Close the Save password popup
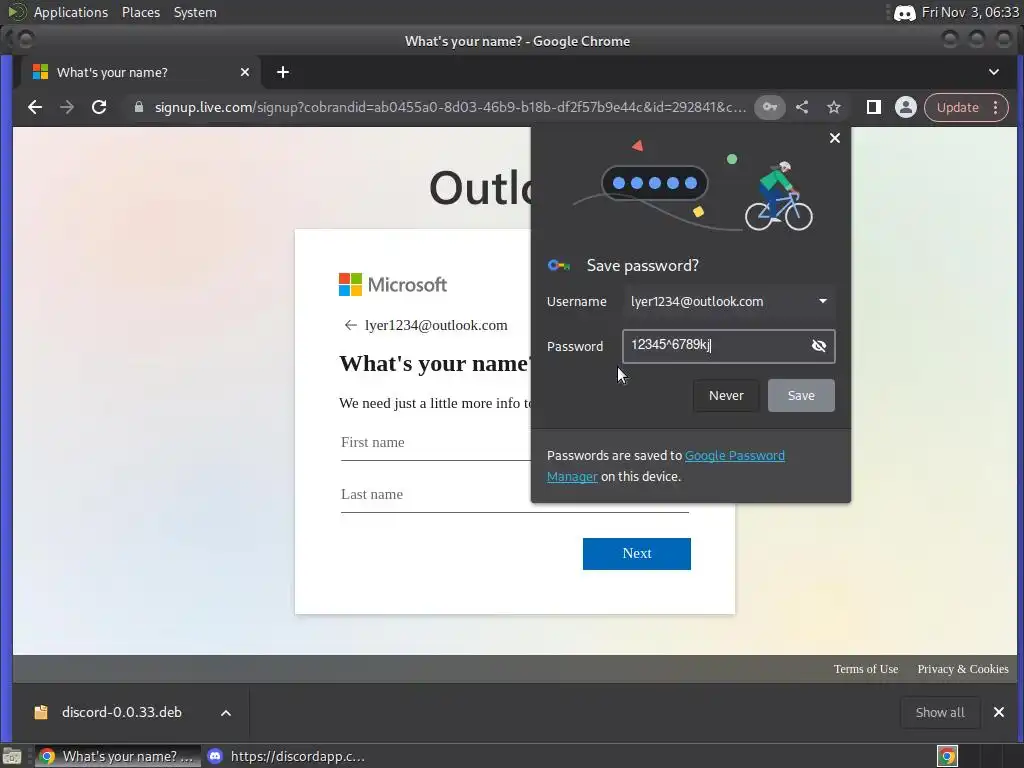This screenshot has width=1024, height=768. [835, 138]
